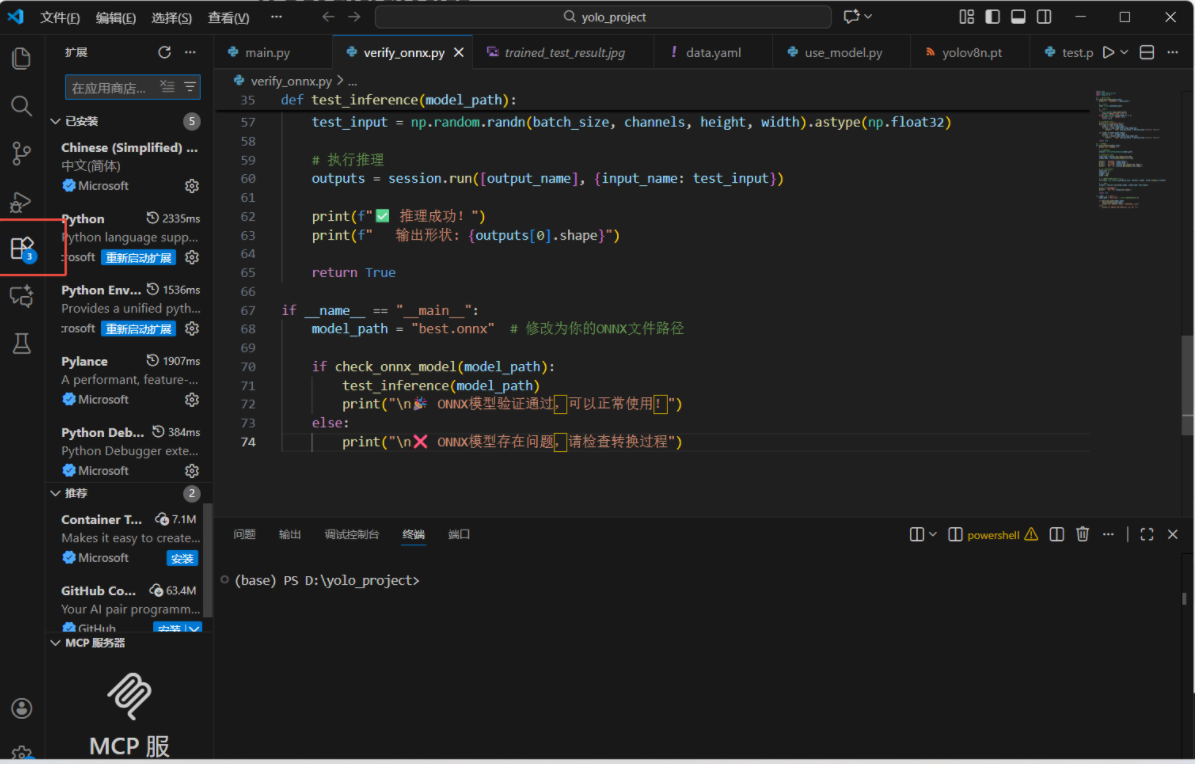Maximize the terminal panel size
Viewport: 1196px width, 764px height.
click(1146, 534)
